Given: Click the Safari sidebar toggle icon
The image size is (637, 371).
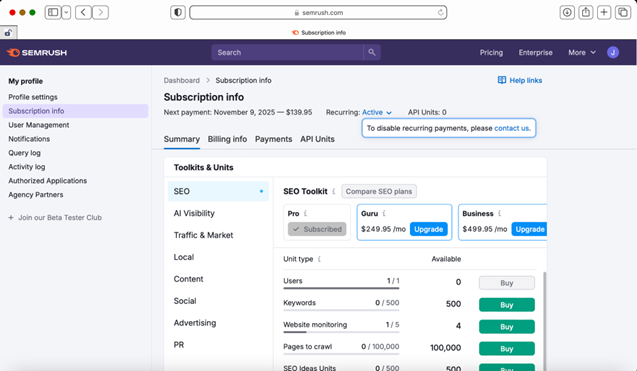Looking at the screenshot, I should [53, 12].
